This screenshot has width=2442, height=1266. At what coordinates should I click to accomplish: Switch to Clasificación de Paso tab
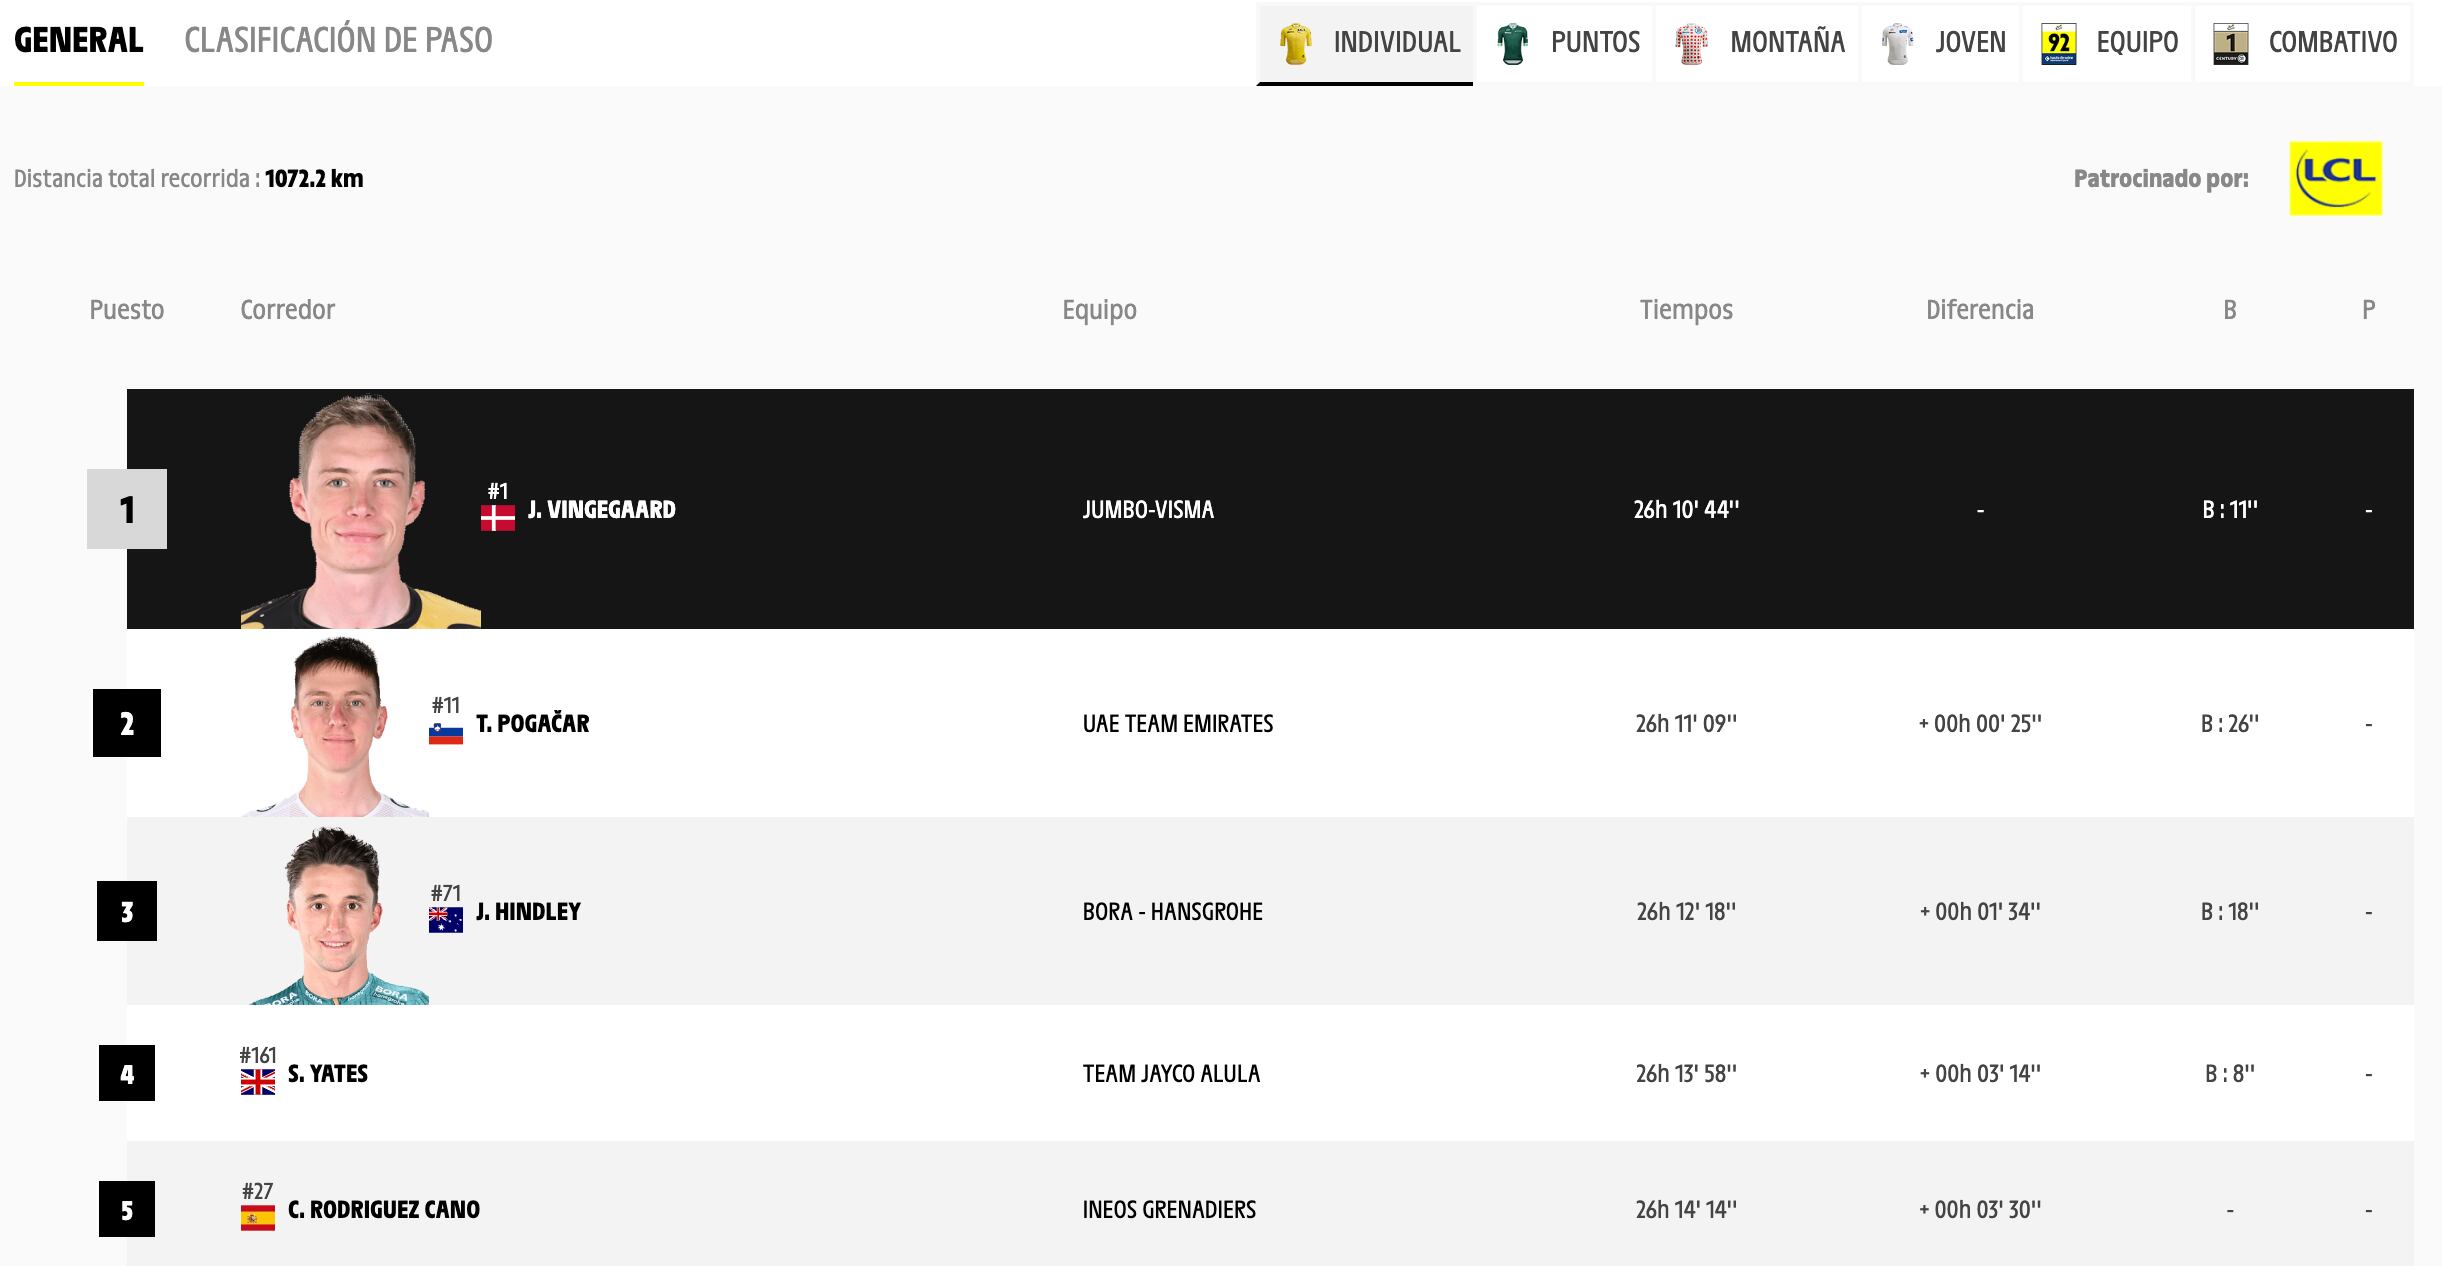tap(338, 40)
